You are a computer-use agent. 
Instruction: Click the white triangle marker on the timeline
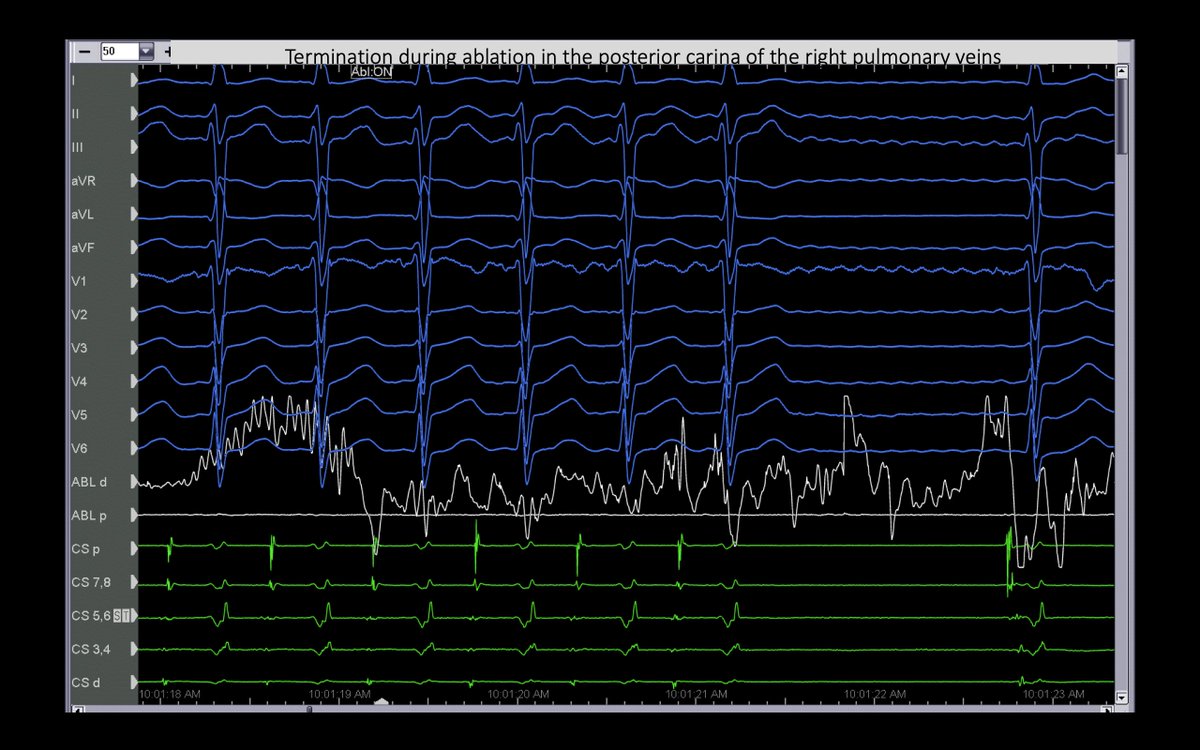(x=384, y=702)
